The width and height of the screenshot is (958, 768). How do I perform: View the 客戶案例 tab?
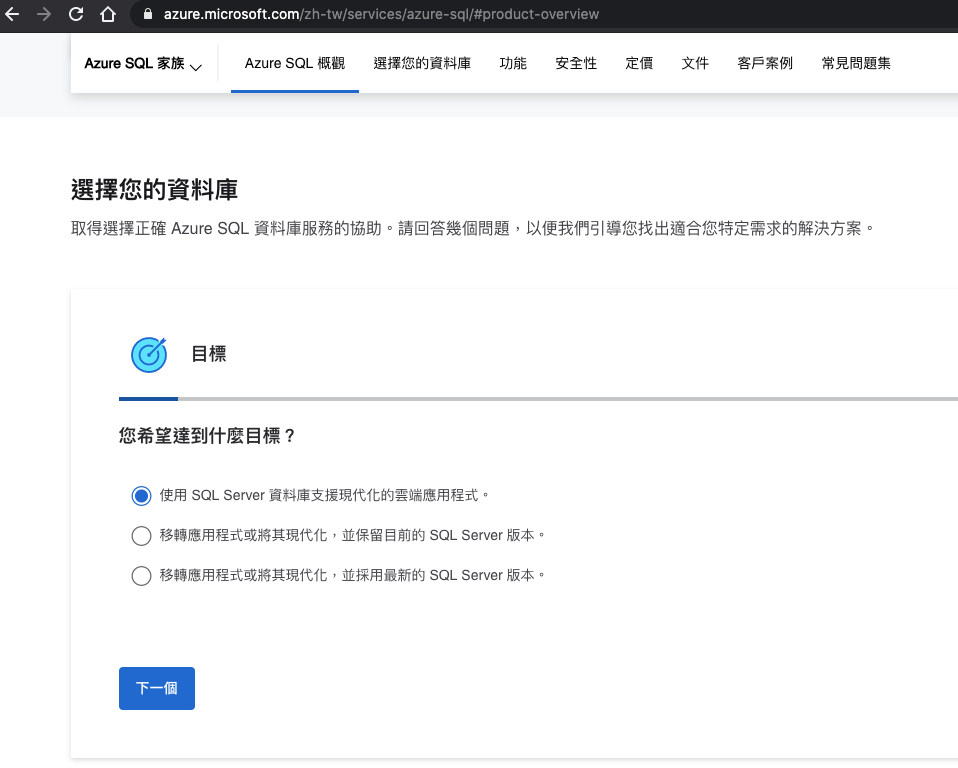(765, 64)
